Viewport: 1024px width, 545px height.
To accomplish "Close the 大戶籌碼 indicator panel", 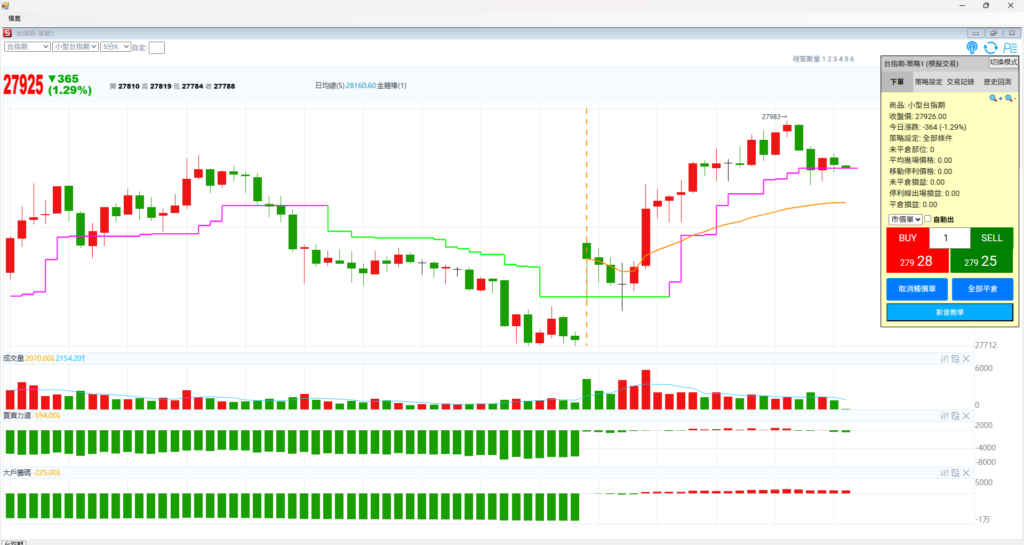I will (x=966, y=472).
